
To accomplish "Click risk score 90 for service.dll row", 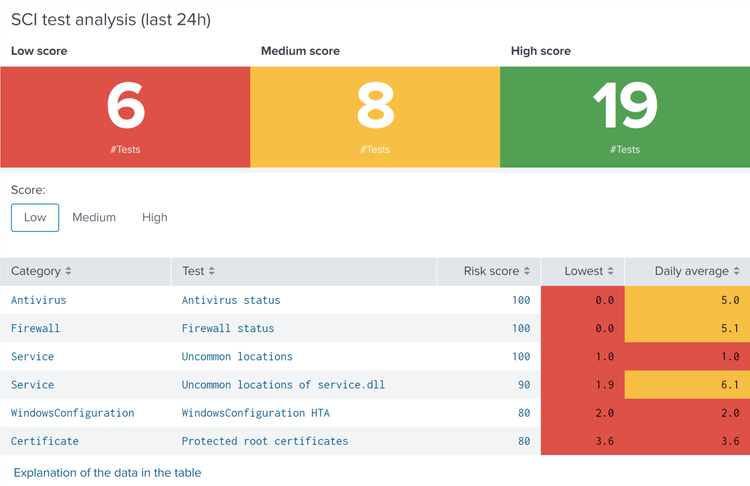I will (x=524, y=385).
